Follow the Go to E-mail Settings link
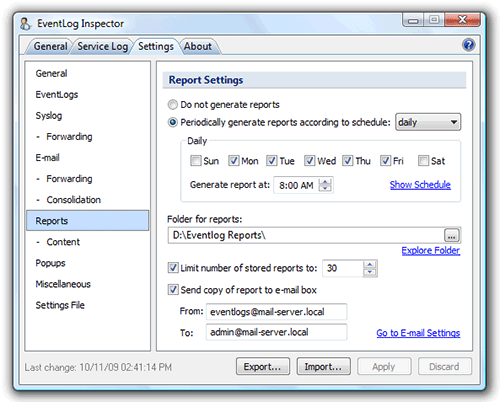 [x=418, y=333]
